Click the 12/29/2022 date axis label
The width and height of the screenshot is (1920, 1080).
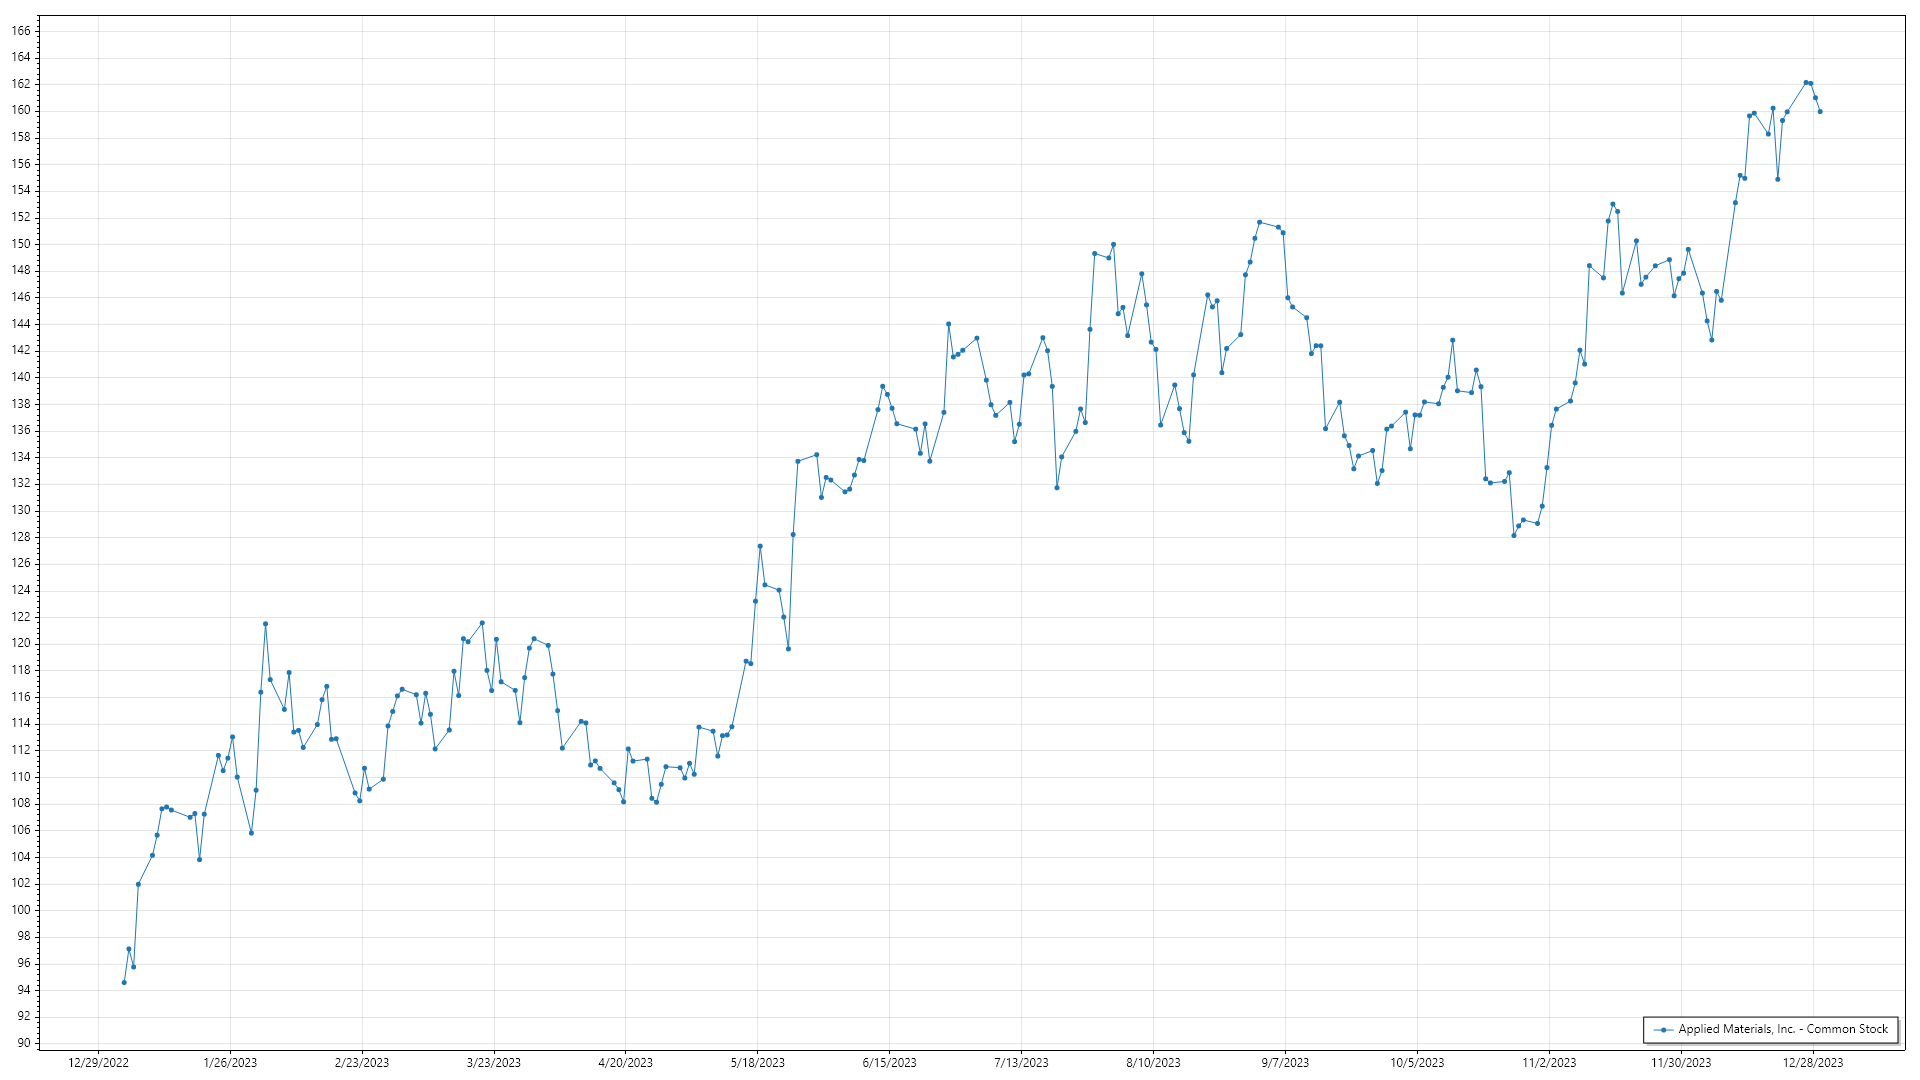pyautogui.click(x=98, y=1063)
